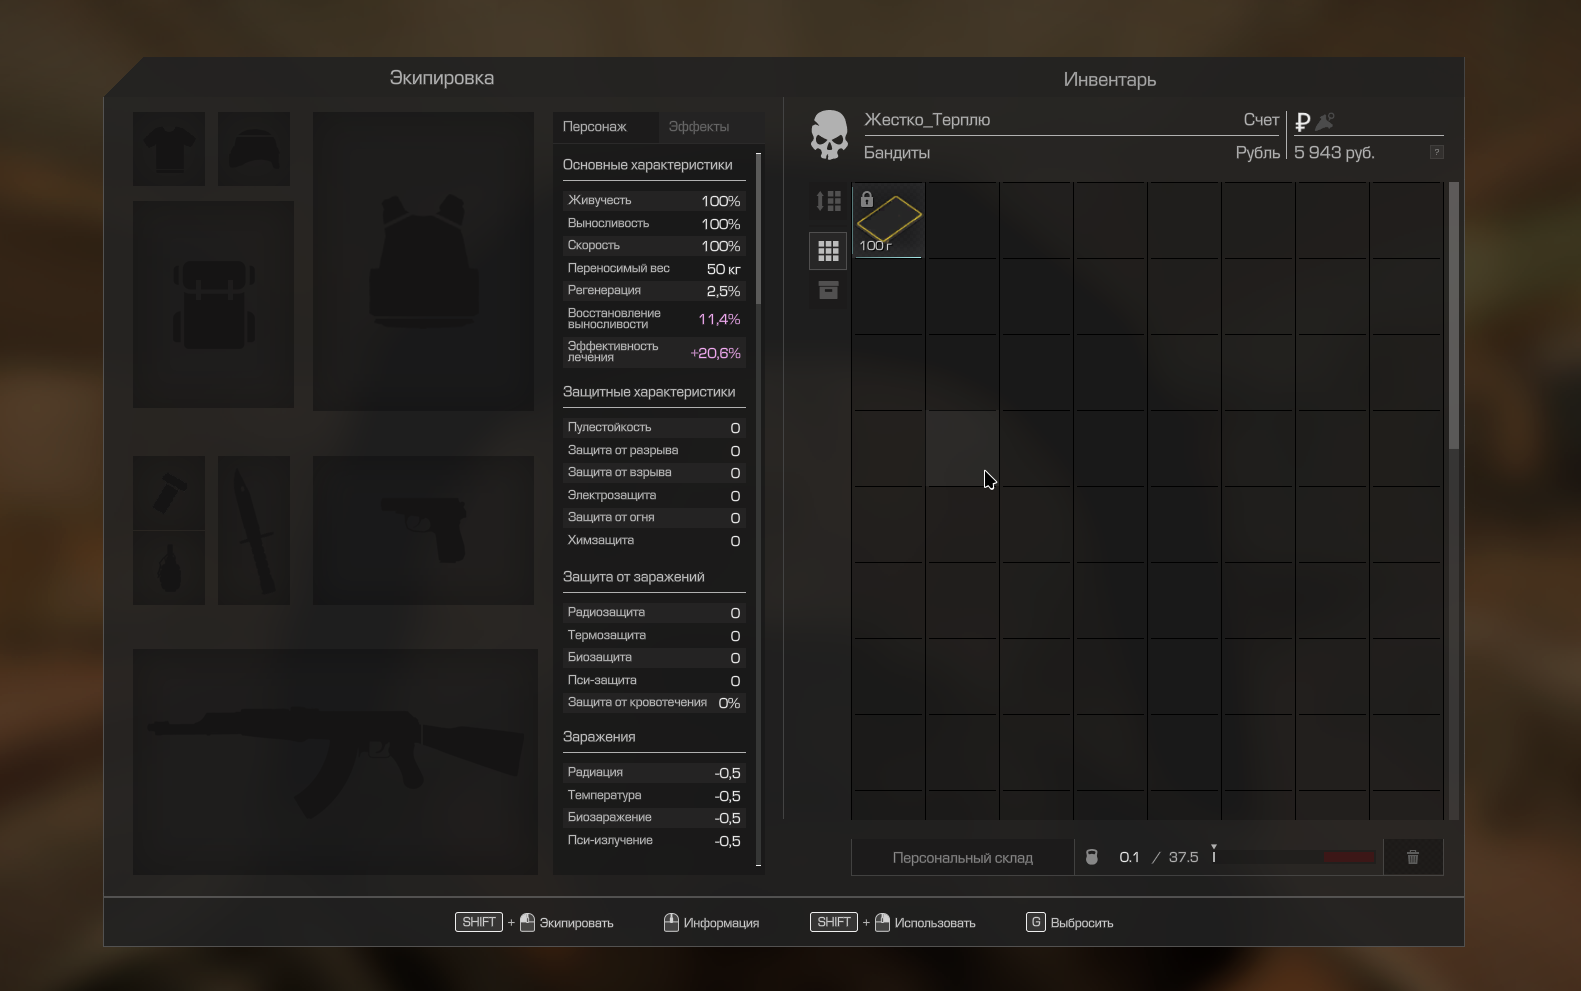This screenshot has width=1581, height=991.
Task: Select the grid view inventory icon
Action: 828,251
